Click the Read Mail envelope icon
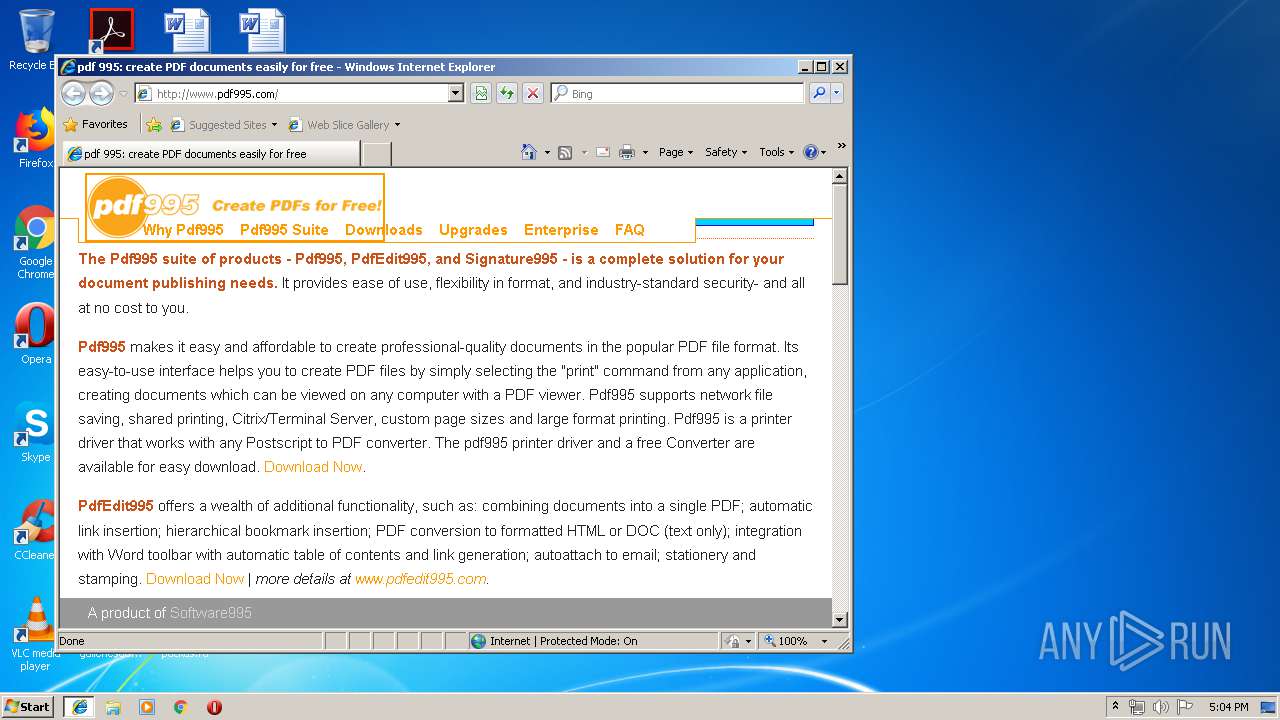The width and height of the screenshot is (1280, 720). [603, 152]
